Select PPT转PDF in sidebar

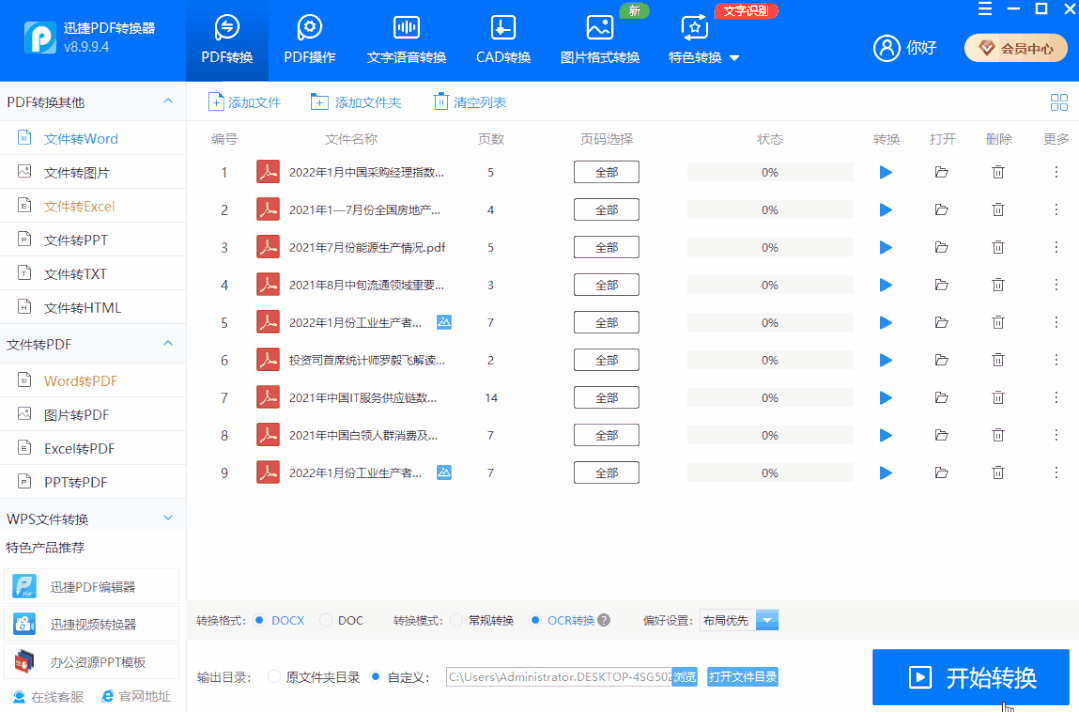point(93,482)
